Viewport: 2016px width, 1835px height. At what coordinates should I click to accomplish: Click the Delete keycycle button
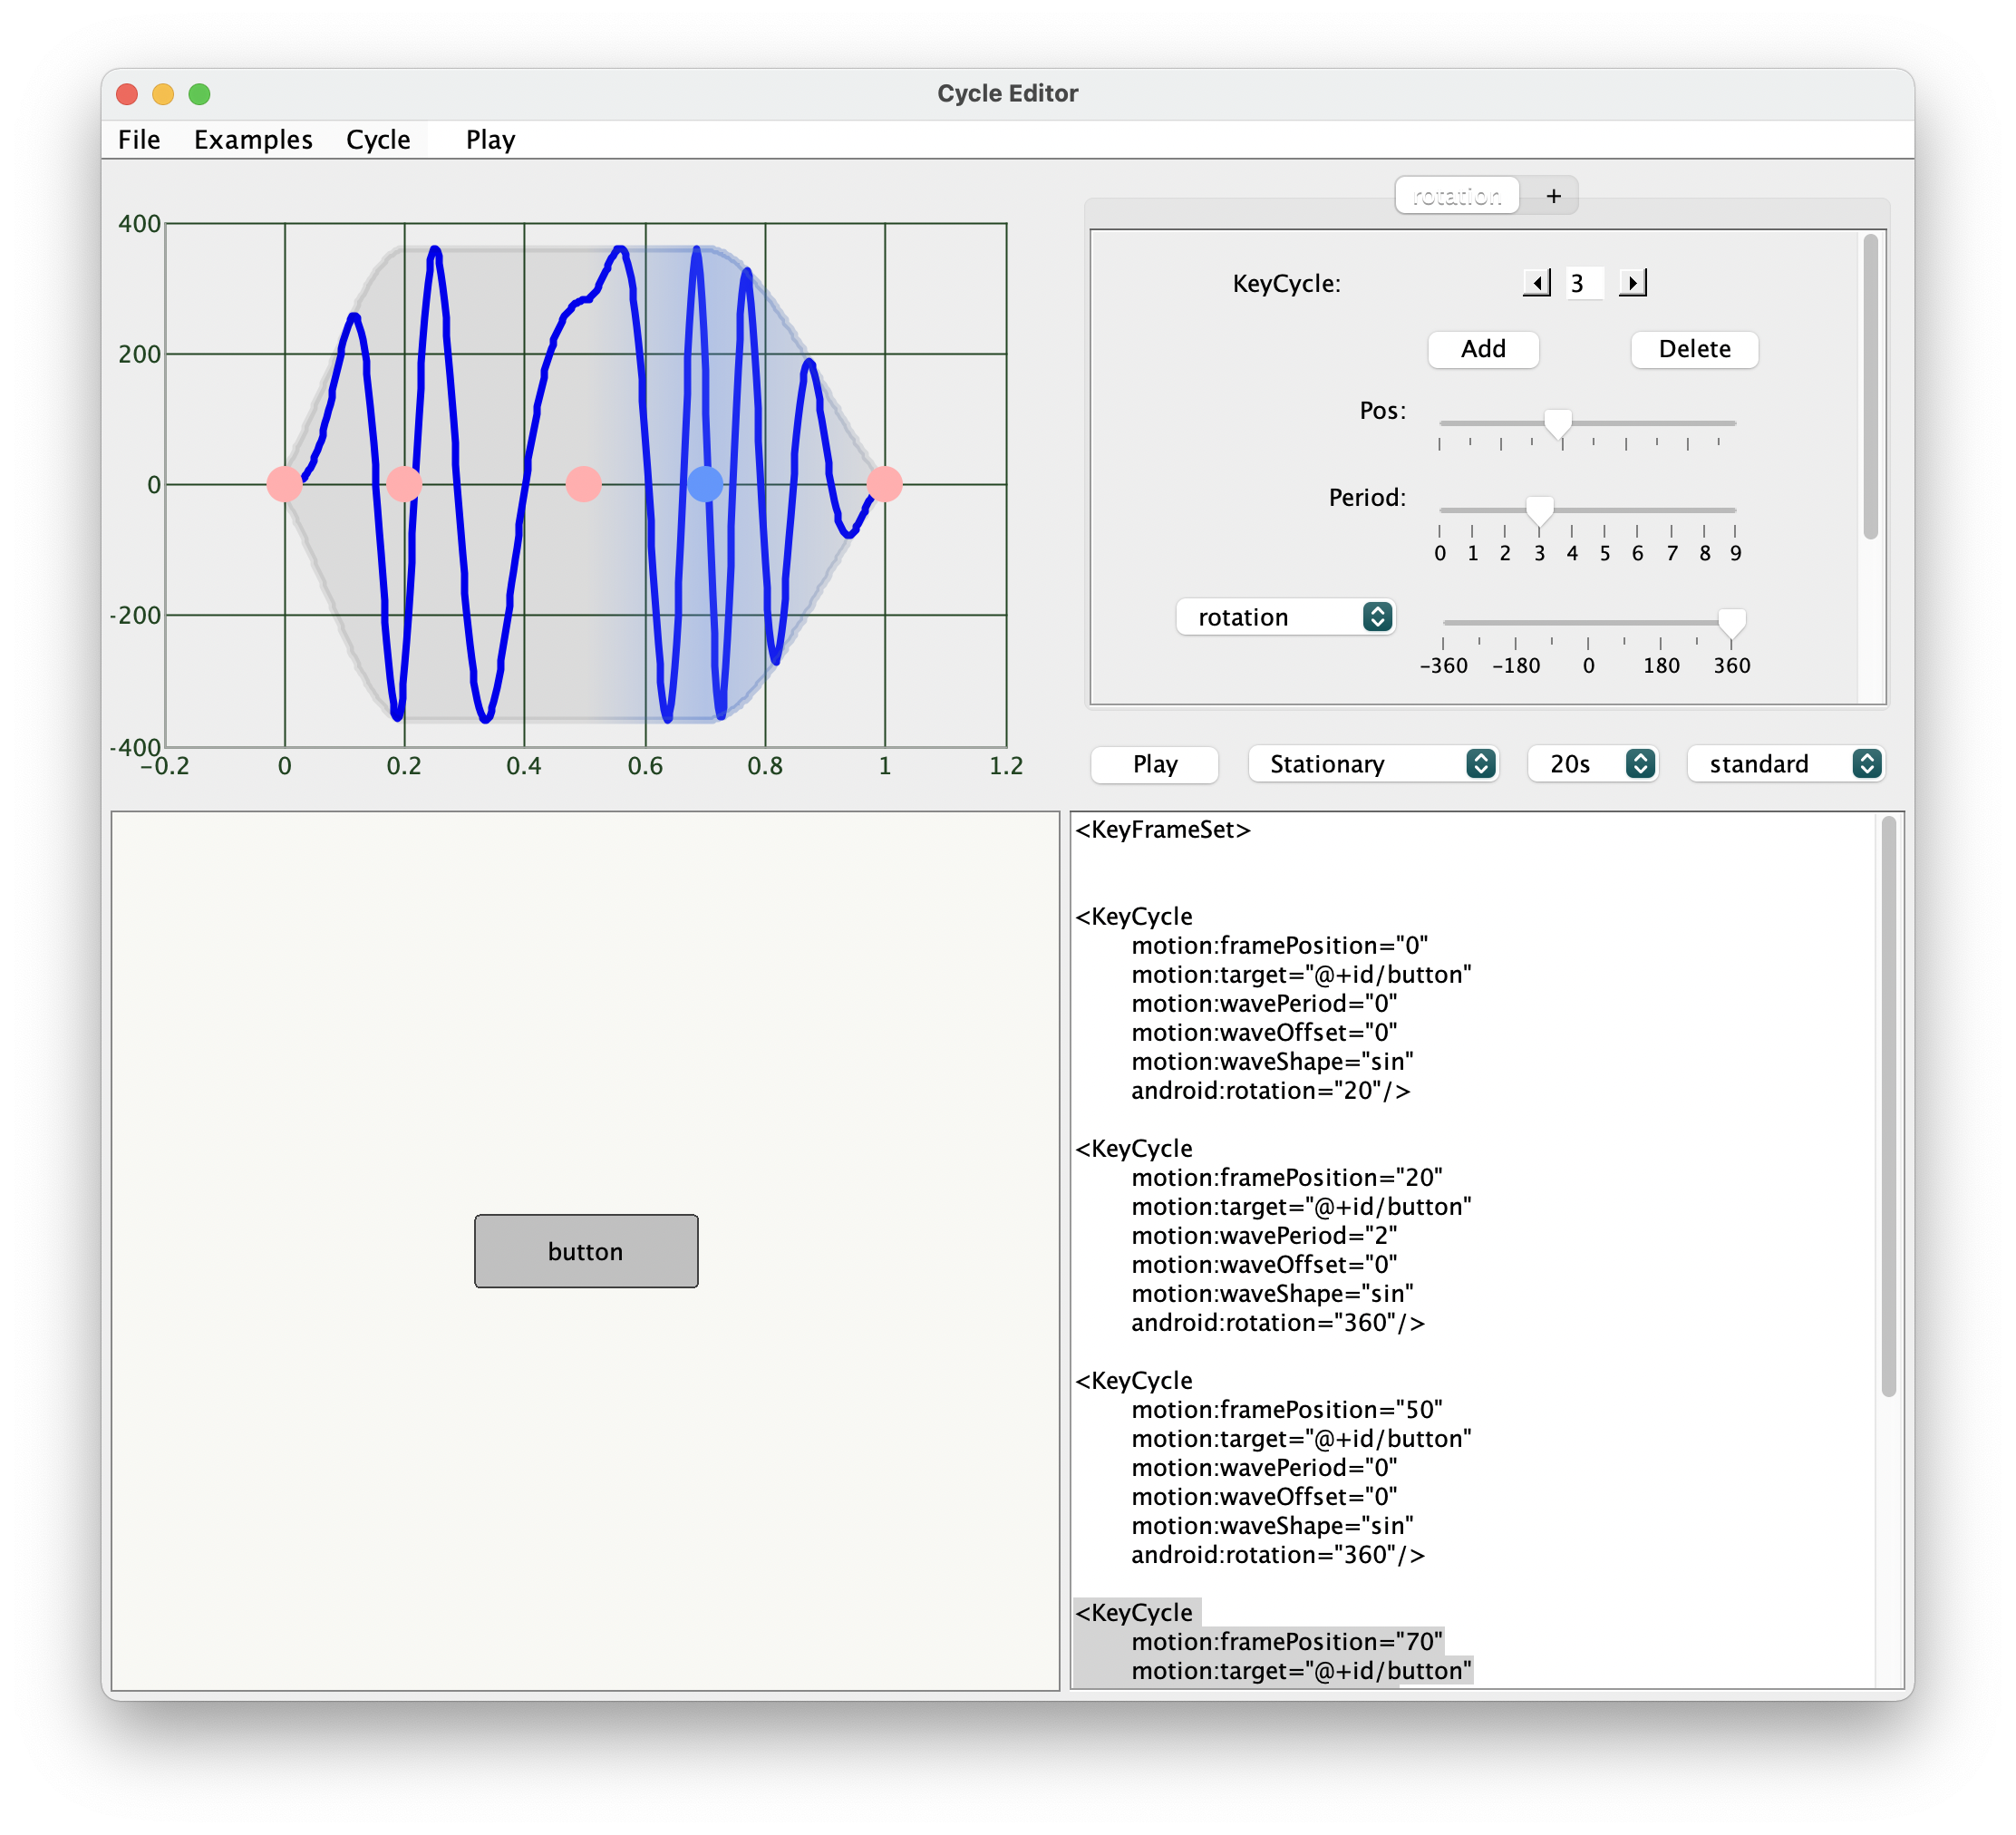tap(1694, 349)
